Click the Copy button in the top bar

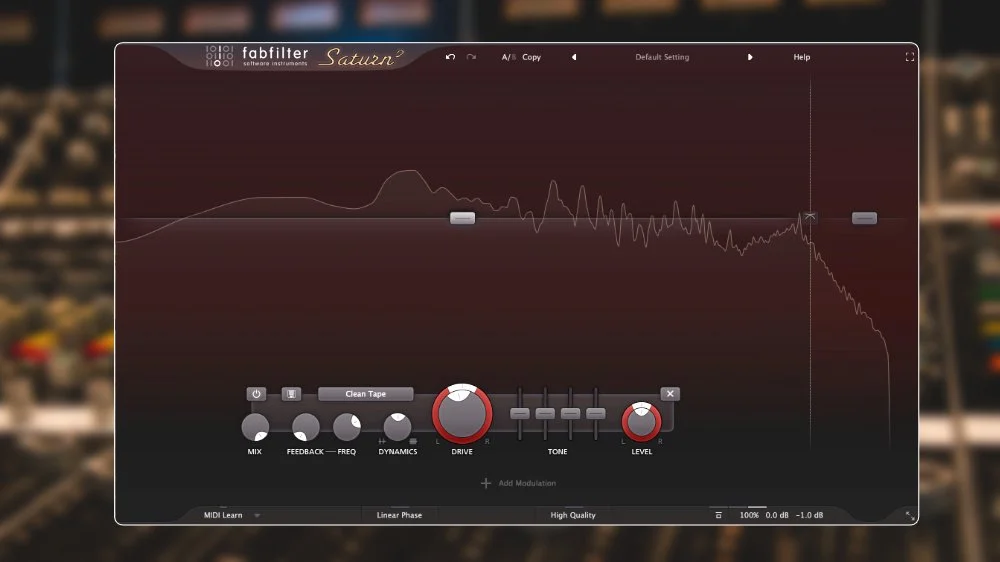(531, 57)
